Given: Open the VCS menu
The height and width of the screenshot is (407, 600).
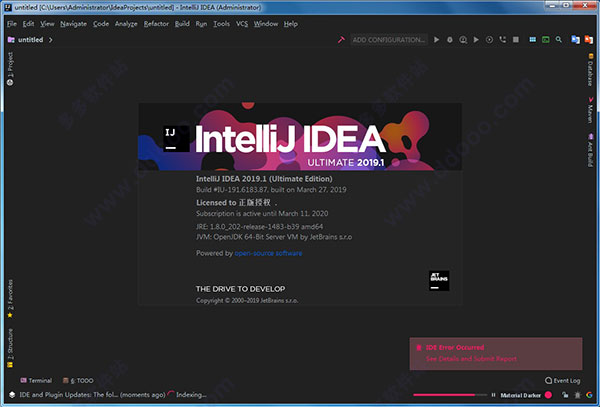Looking at the screenshot, I should [242, 24].
